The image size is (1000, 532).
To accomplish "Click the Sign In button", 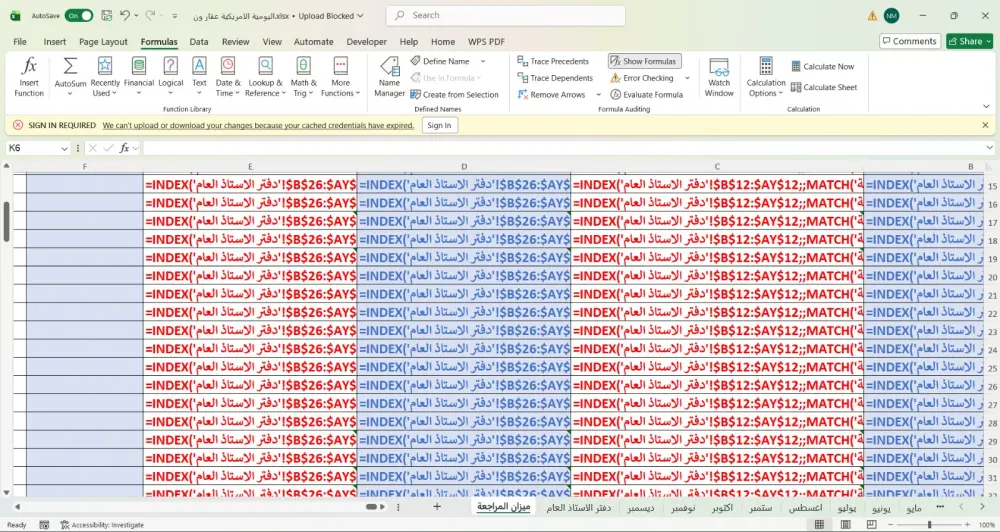I will pos(439,125).
